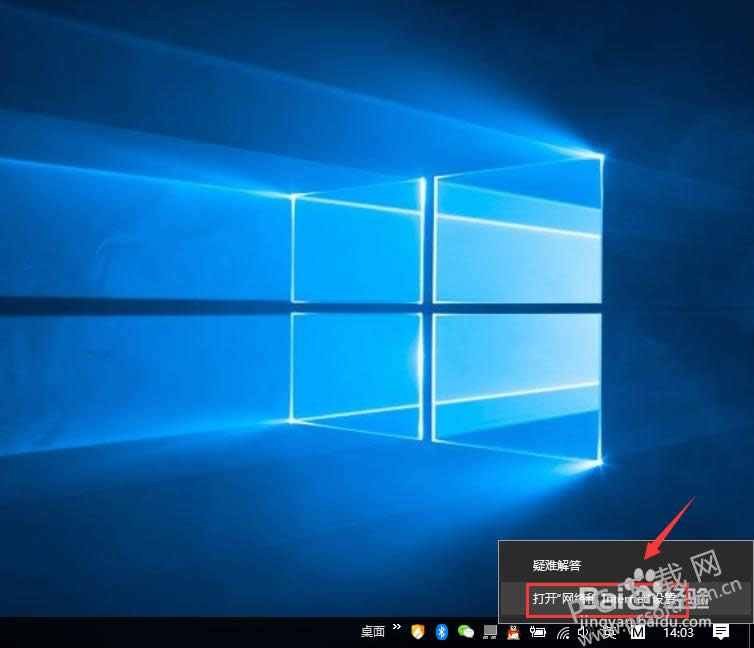Select 疑难解答 in the context menu
This screenshot has height=648, width=754.
click(557, 566)
